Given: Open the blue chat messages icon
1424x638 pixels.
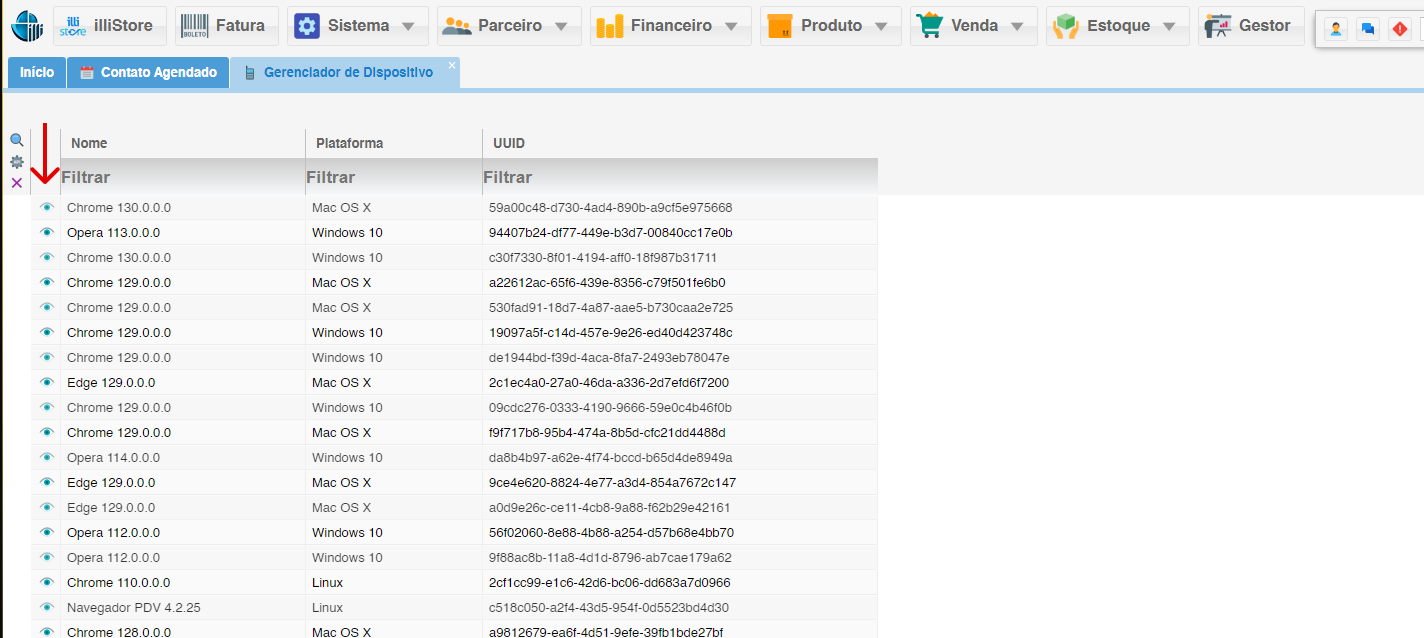Looking at the screenshot, I should 1367,28.
